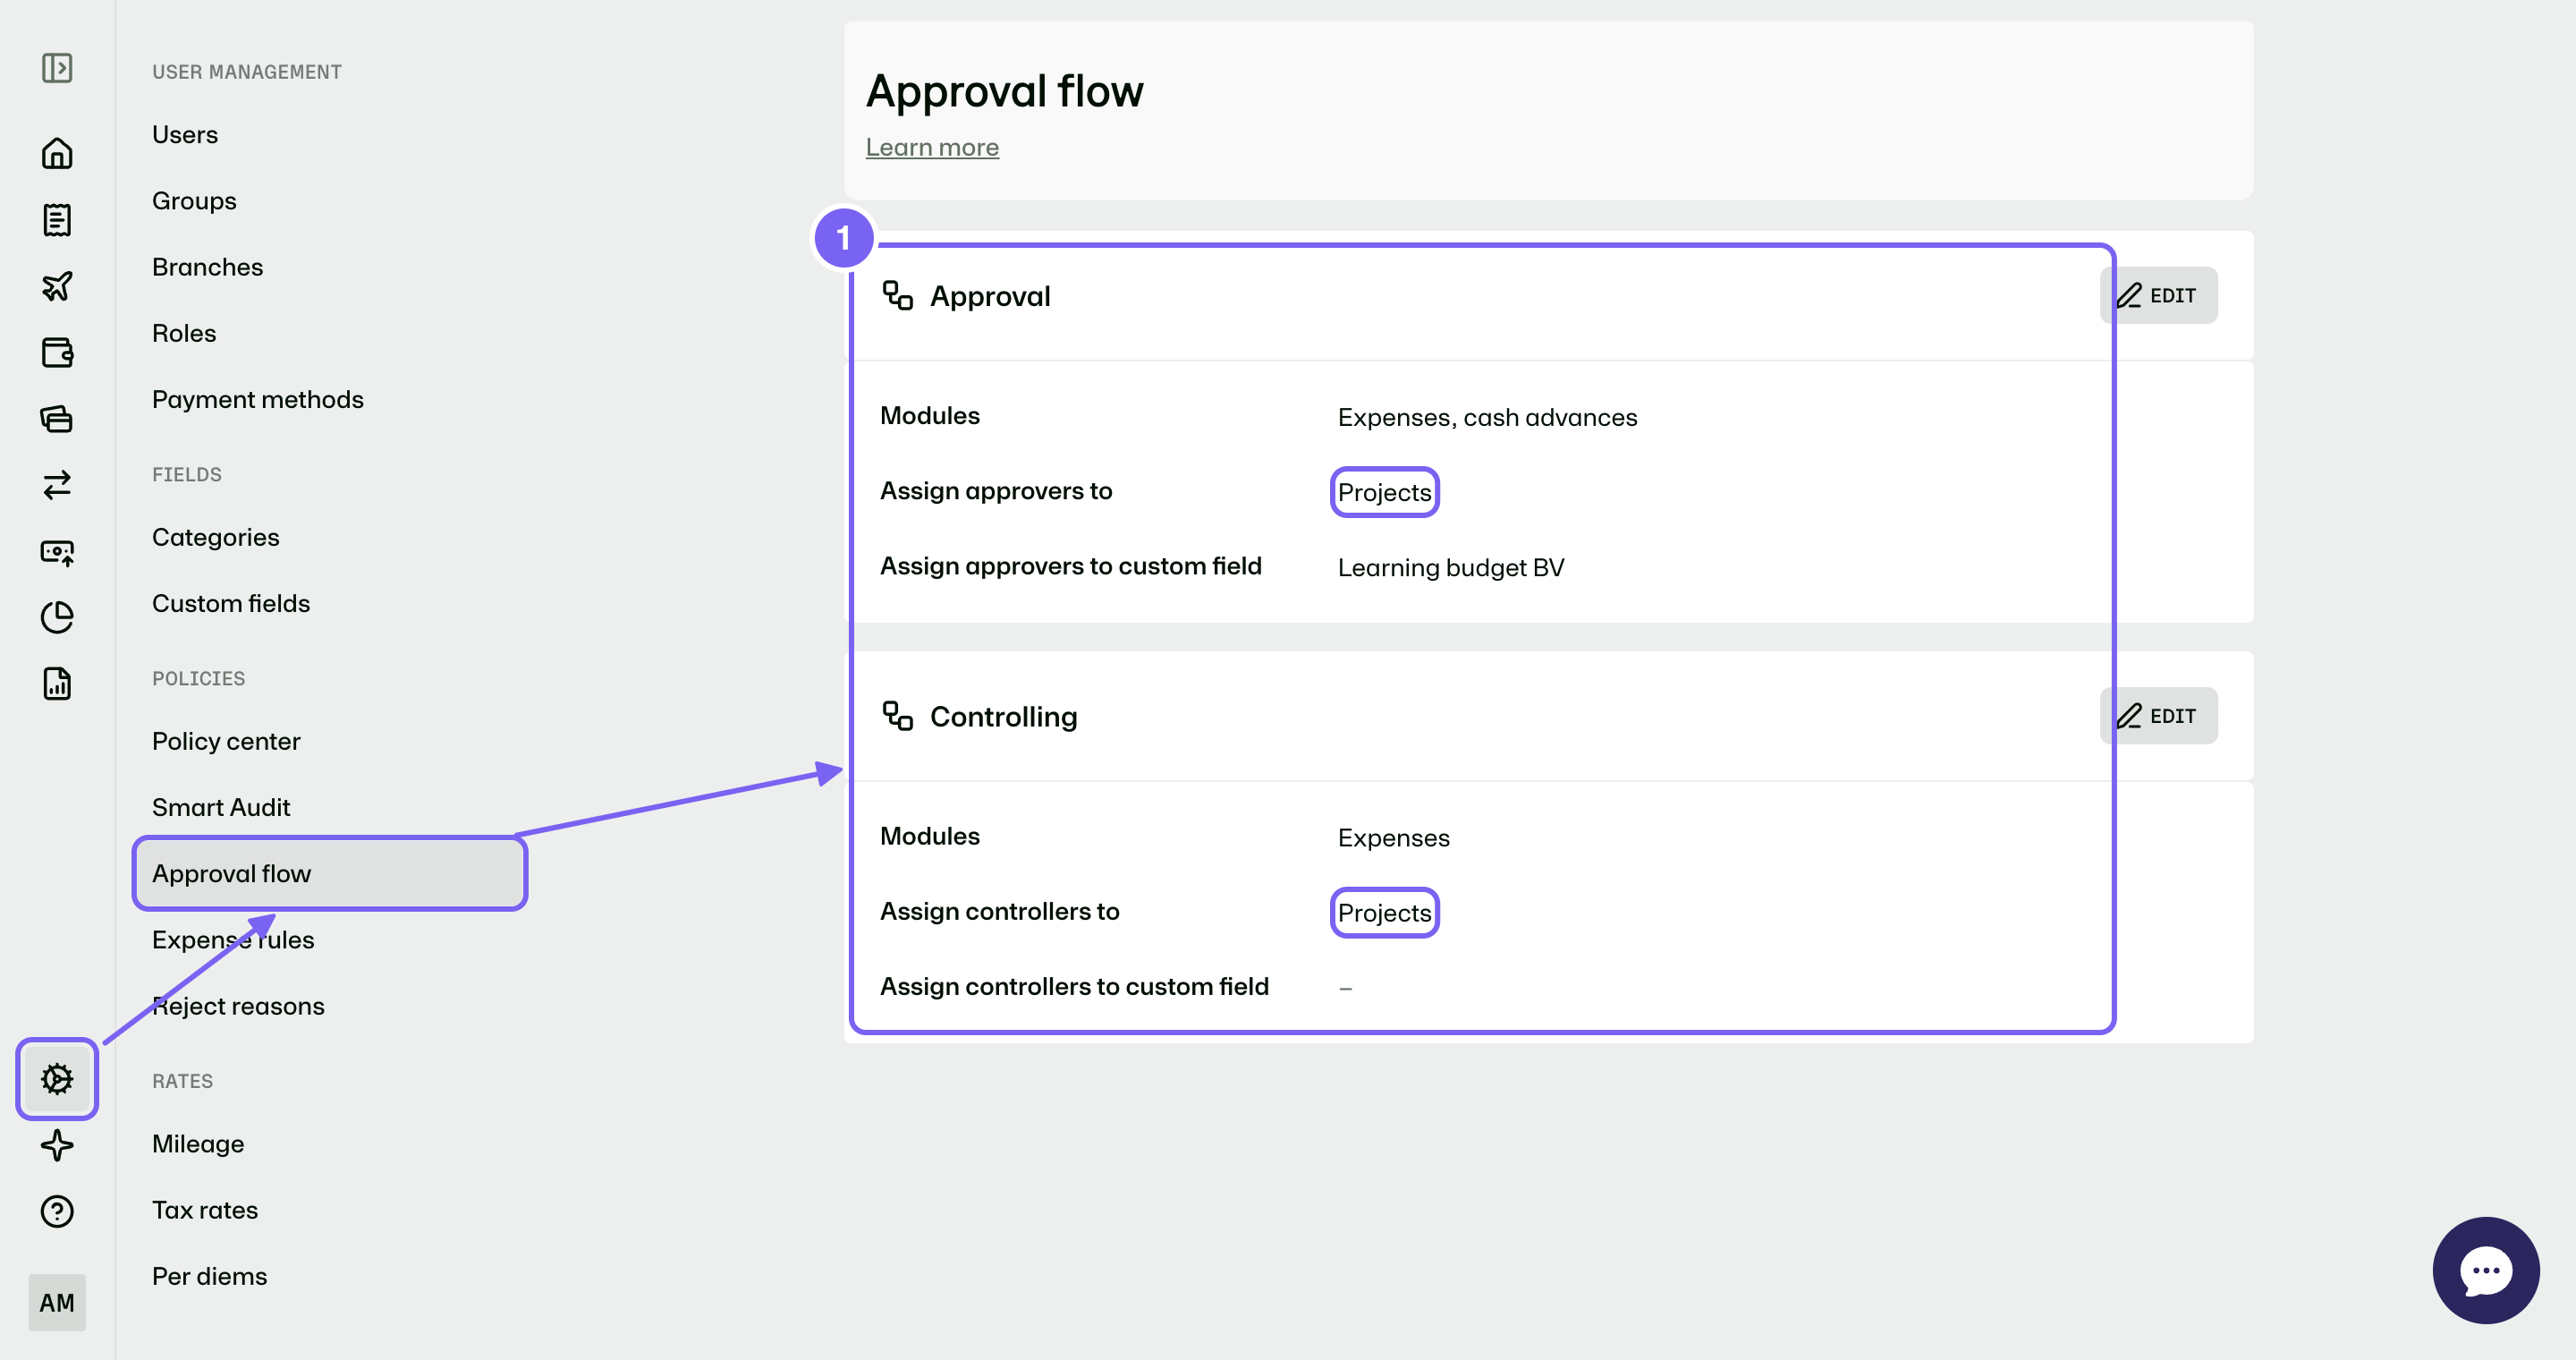The width and height of the screenshot is (2576, 1360).
Task: Click the Approval section flow icon
Action: point(897,296)
